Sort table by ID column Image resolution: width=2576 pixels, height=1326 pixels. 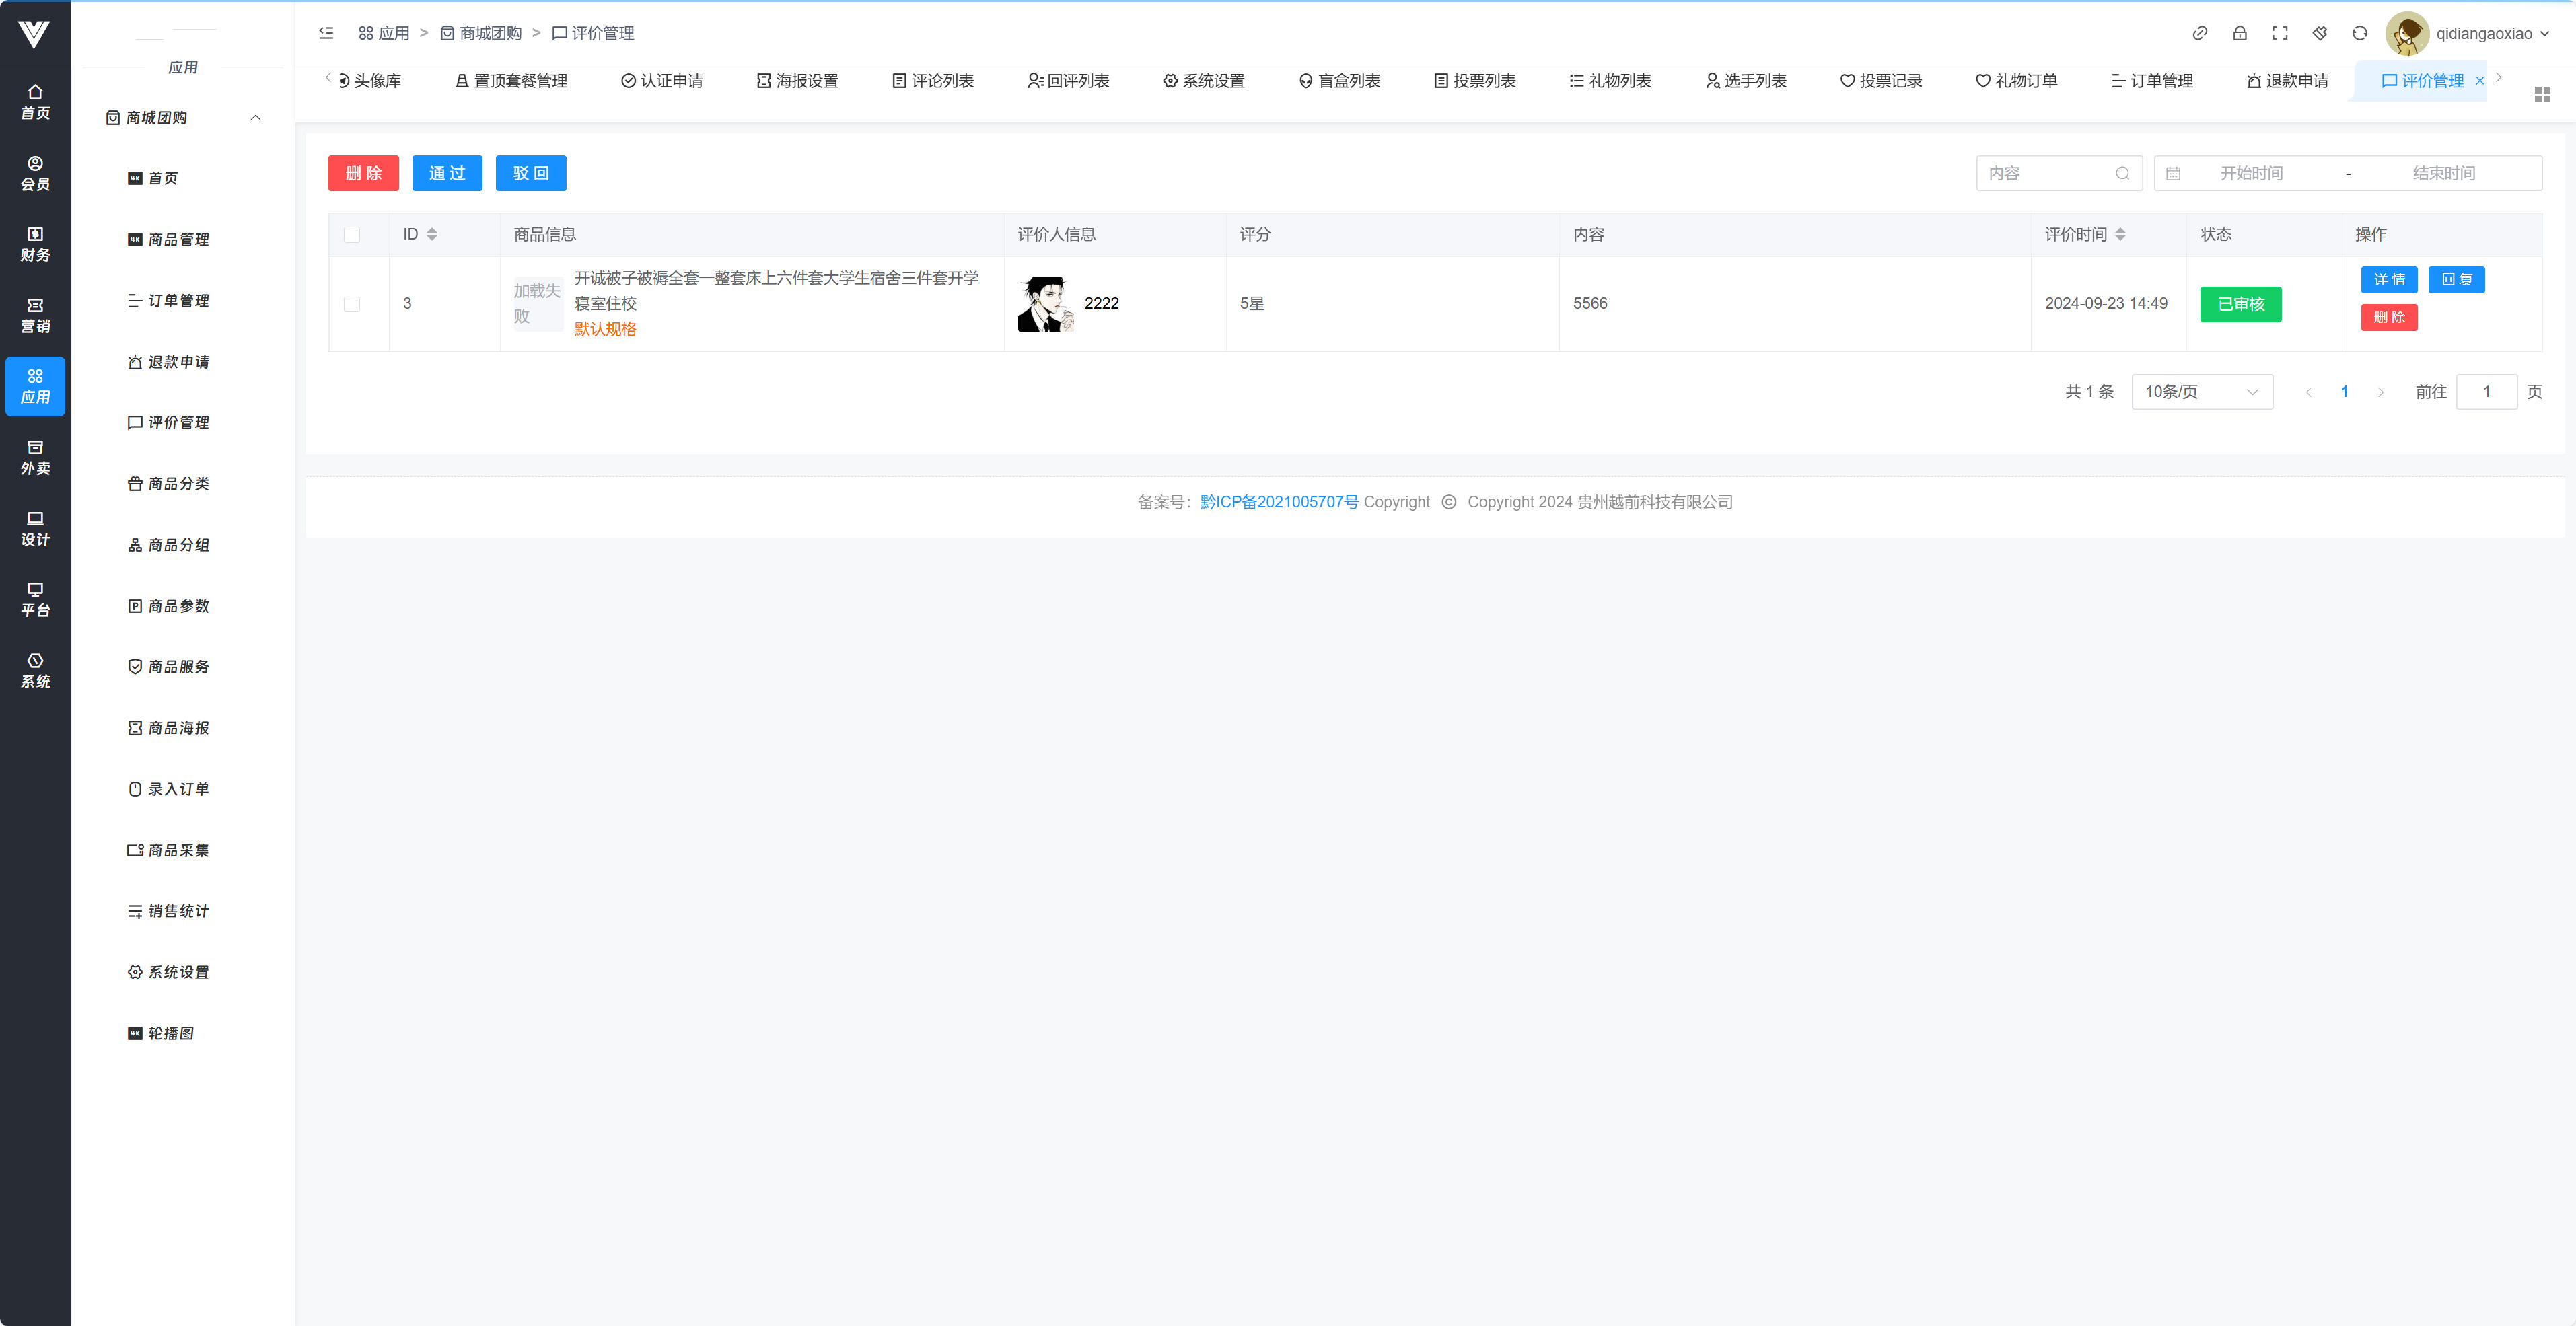tap(431, 234)
